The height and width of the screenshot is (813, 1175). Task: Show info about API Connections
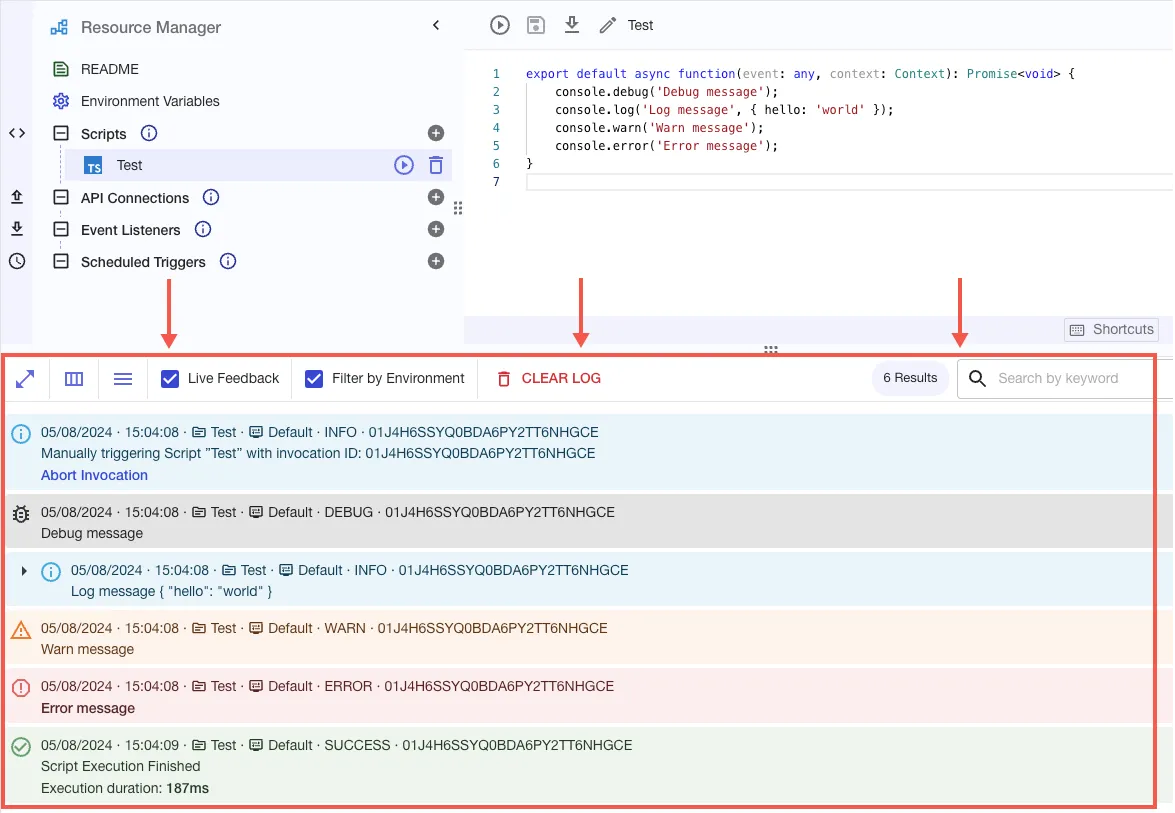(x=211, y=198)
